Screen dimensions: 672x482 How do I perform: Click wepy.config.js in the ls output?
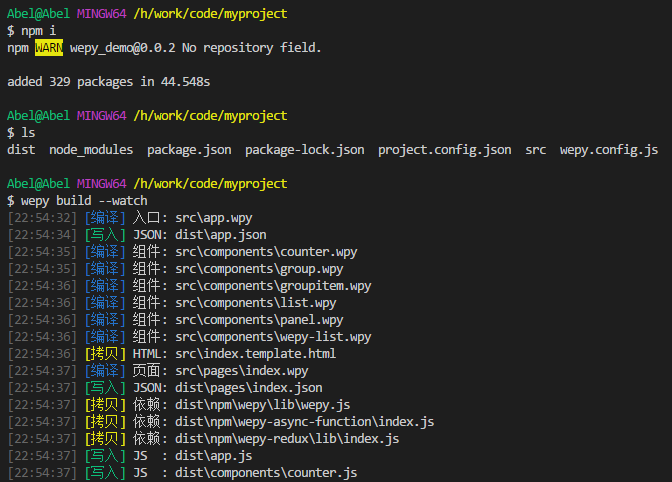coord(609,149)
